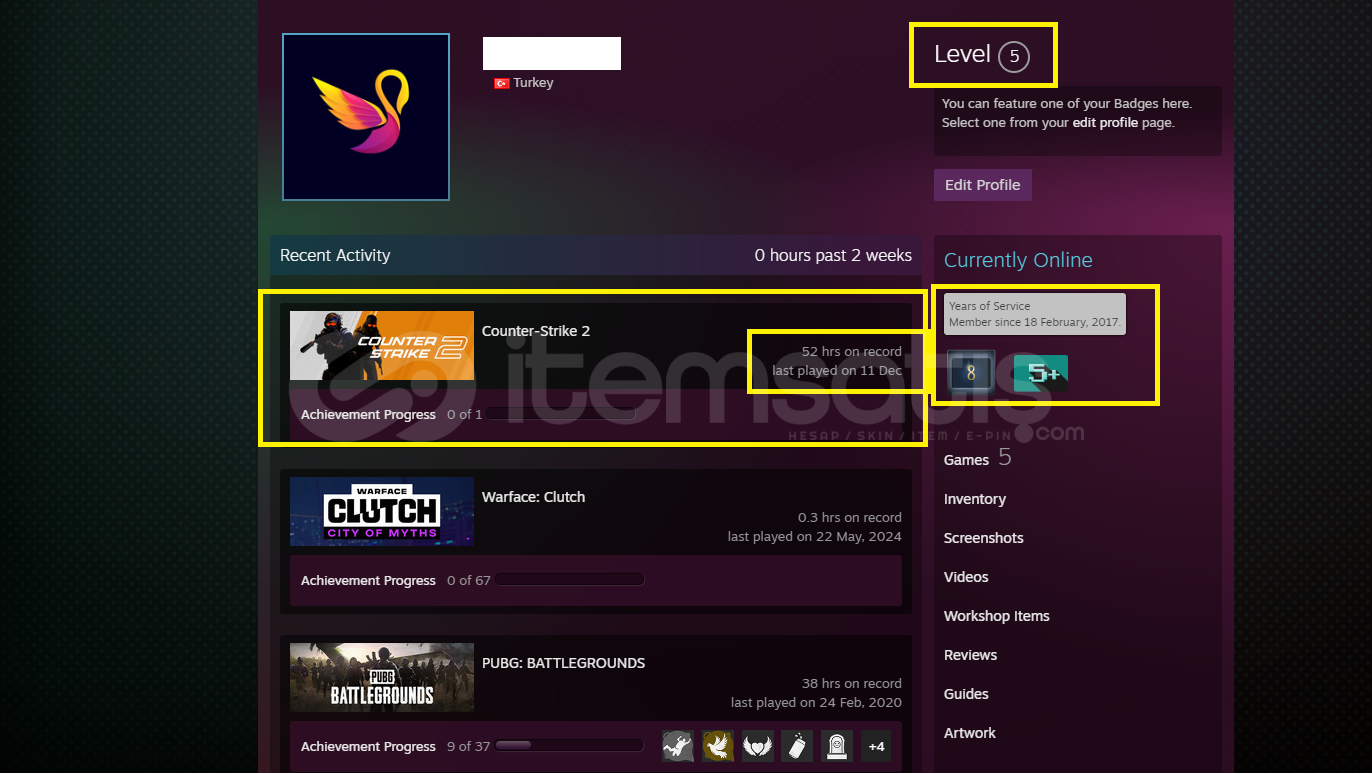View the PUBG tombstone achievement
The width and height of the screenshot is (1372, 774).
836,746
